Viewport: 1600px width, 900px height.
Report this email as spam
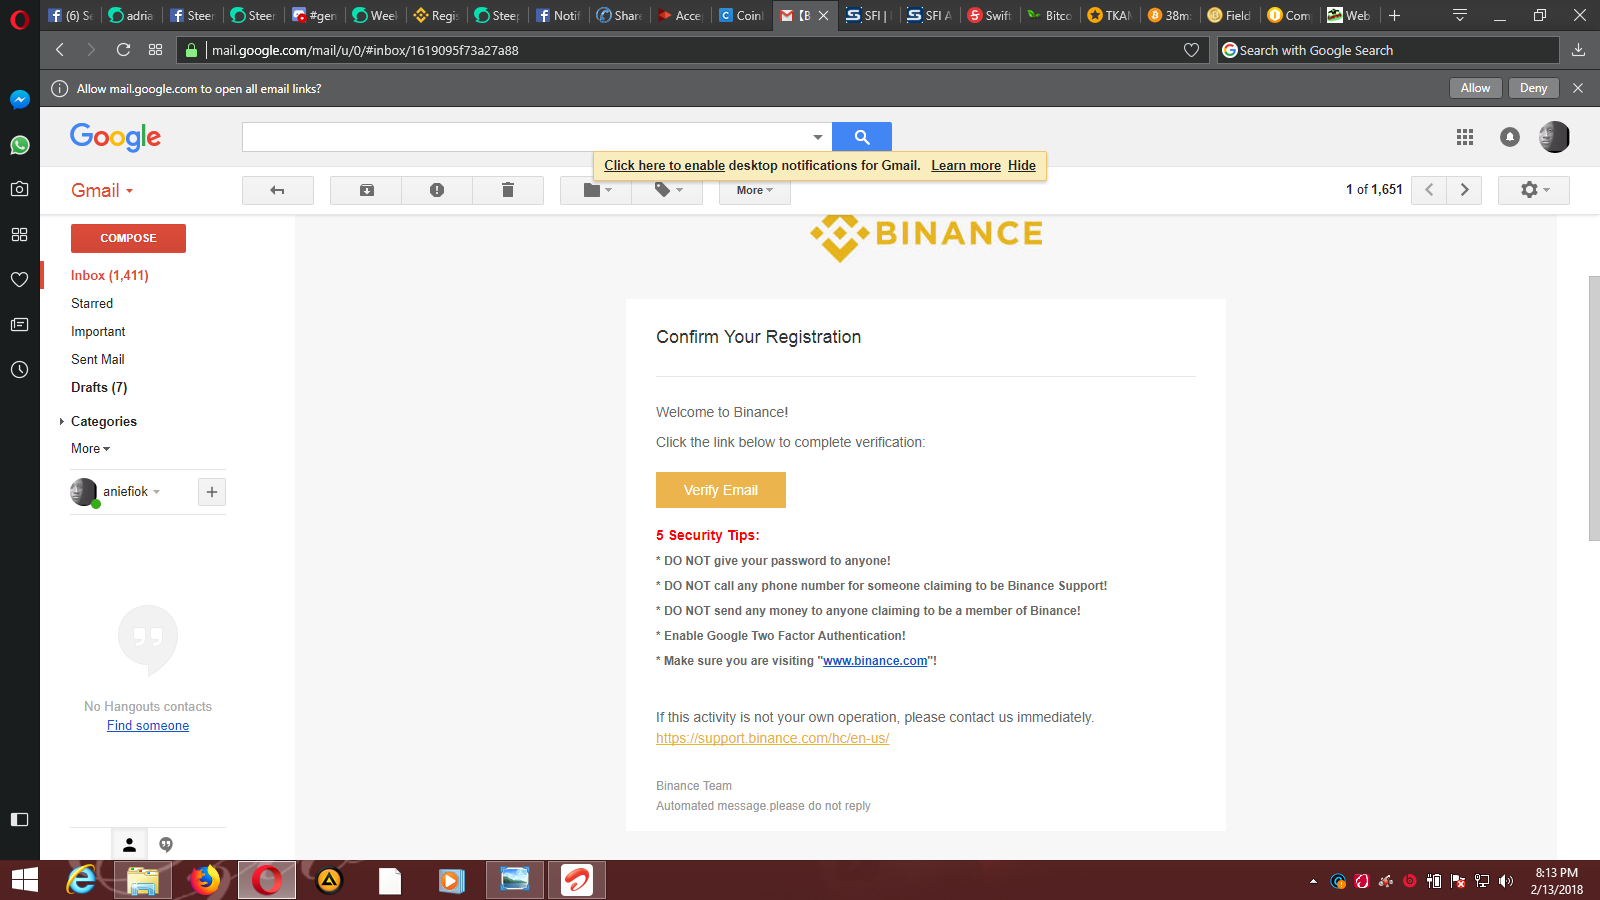pos(437,190)
